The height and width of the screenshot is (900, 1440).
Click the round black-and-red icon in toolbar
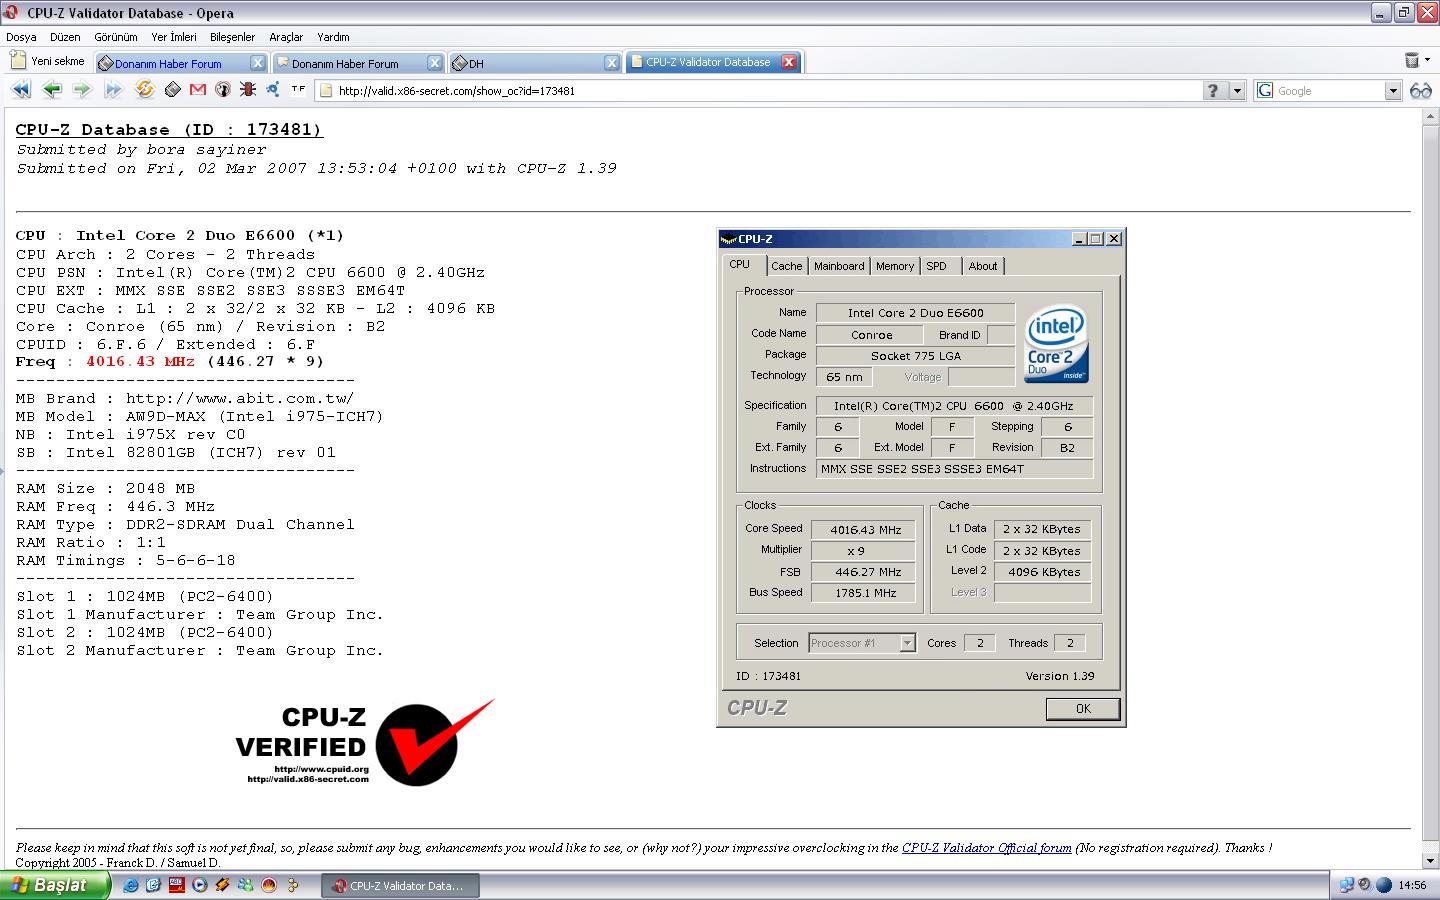222,90
